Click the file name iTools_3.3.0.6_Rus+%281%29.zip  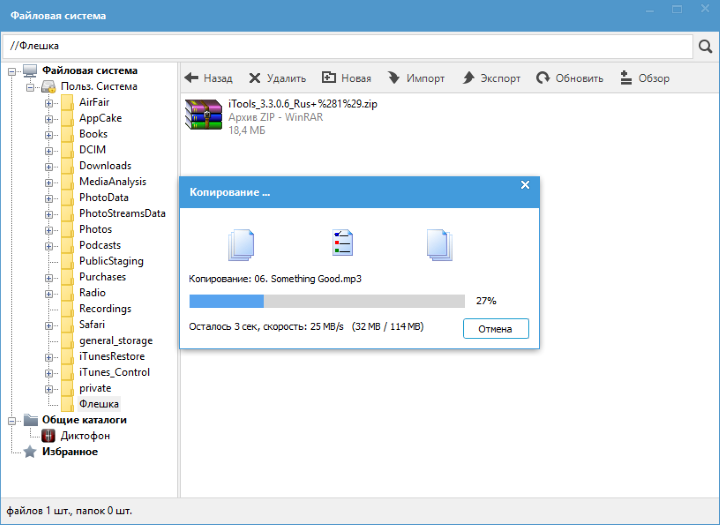pyautogui.click(x=303, y=104)
